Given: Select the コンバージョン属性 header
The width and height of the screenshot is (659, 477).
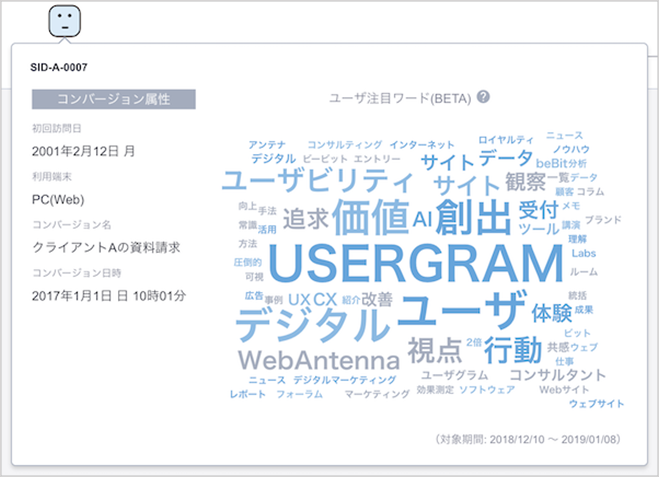Looking at the screenshot, I should 113,98.
